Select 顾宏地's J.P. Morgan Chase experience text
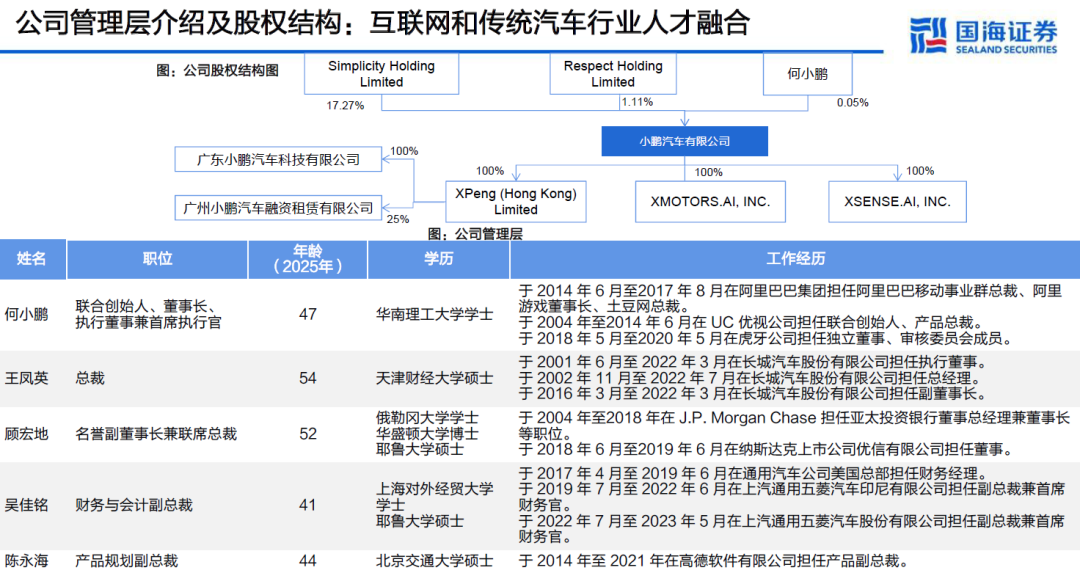Image resolution: width=1080 pixels, height=573 pixels. (x=794, y=434)
